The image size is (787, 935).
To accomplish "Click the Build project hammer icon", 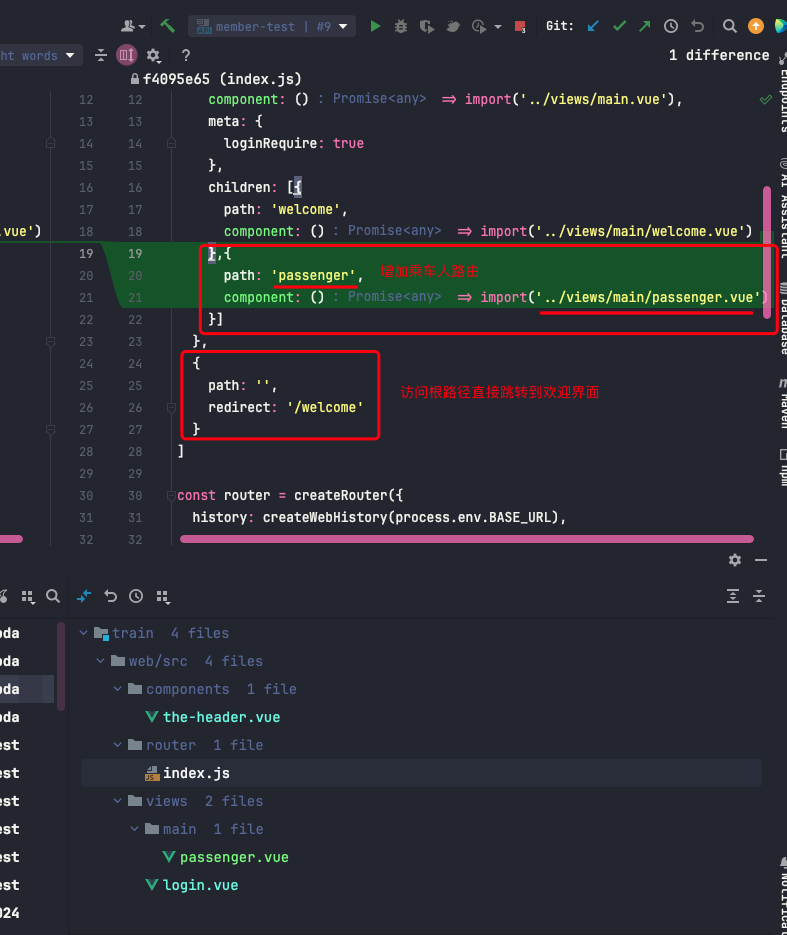I will (x=168, y=26).
